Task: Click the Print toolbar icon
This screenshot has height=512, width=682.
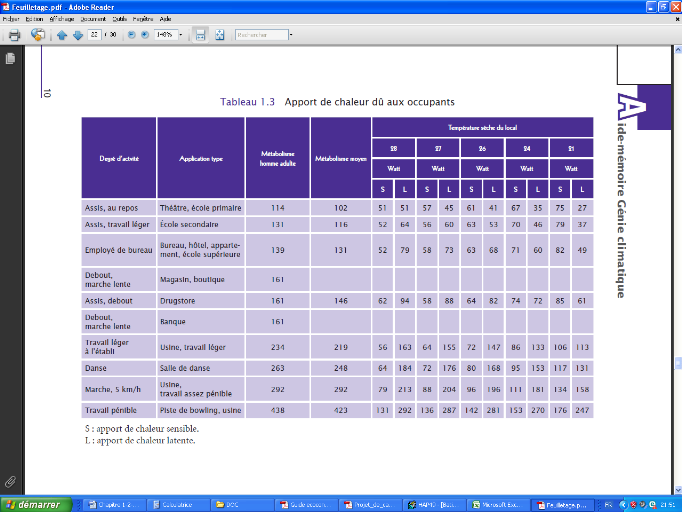Action: pyautogui.click(x=14, y=35)
